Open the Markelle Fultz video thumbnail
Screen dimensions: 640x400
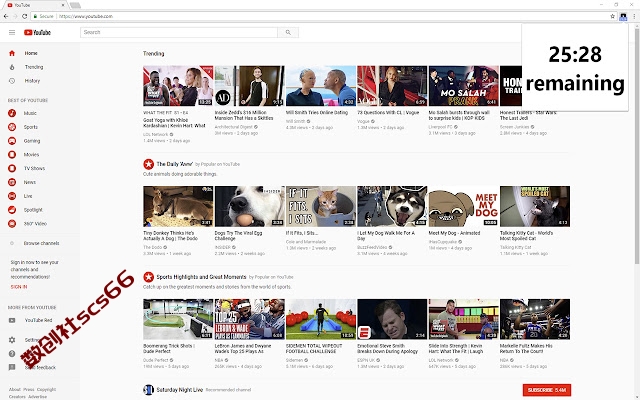coord(535,319)
